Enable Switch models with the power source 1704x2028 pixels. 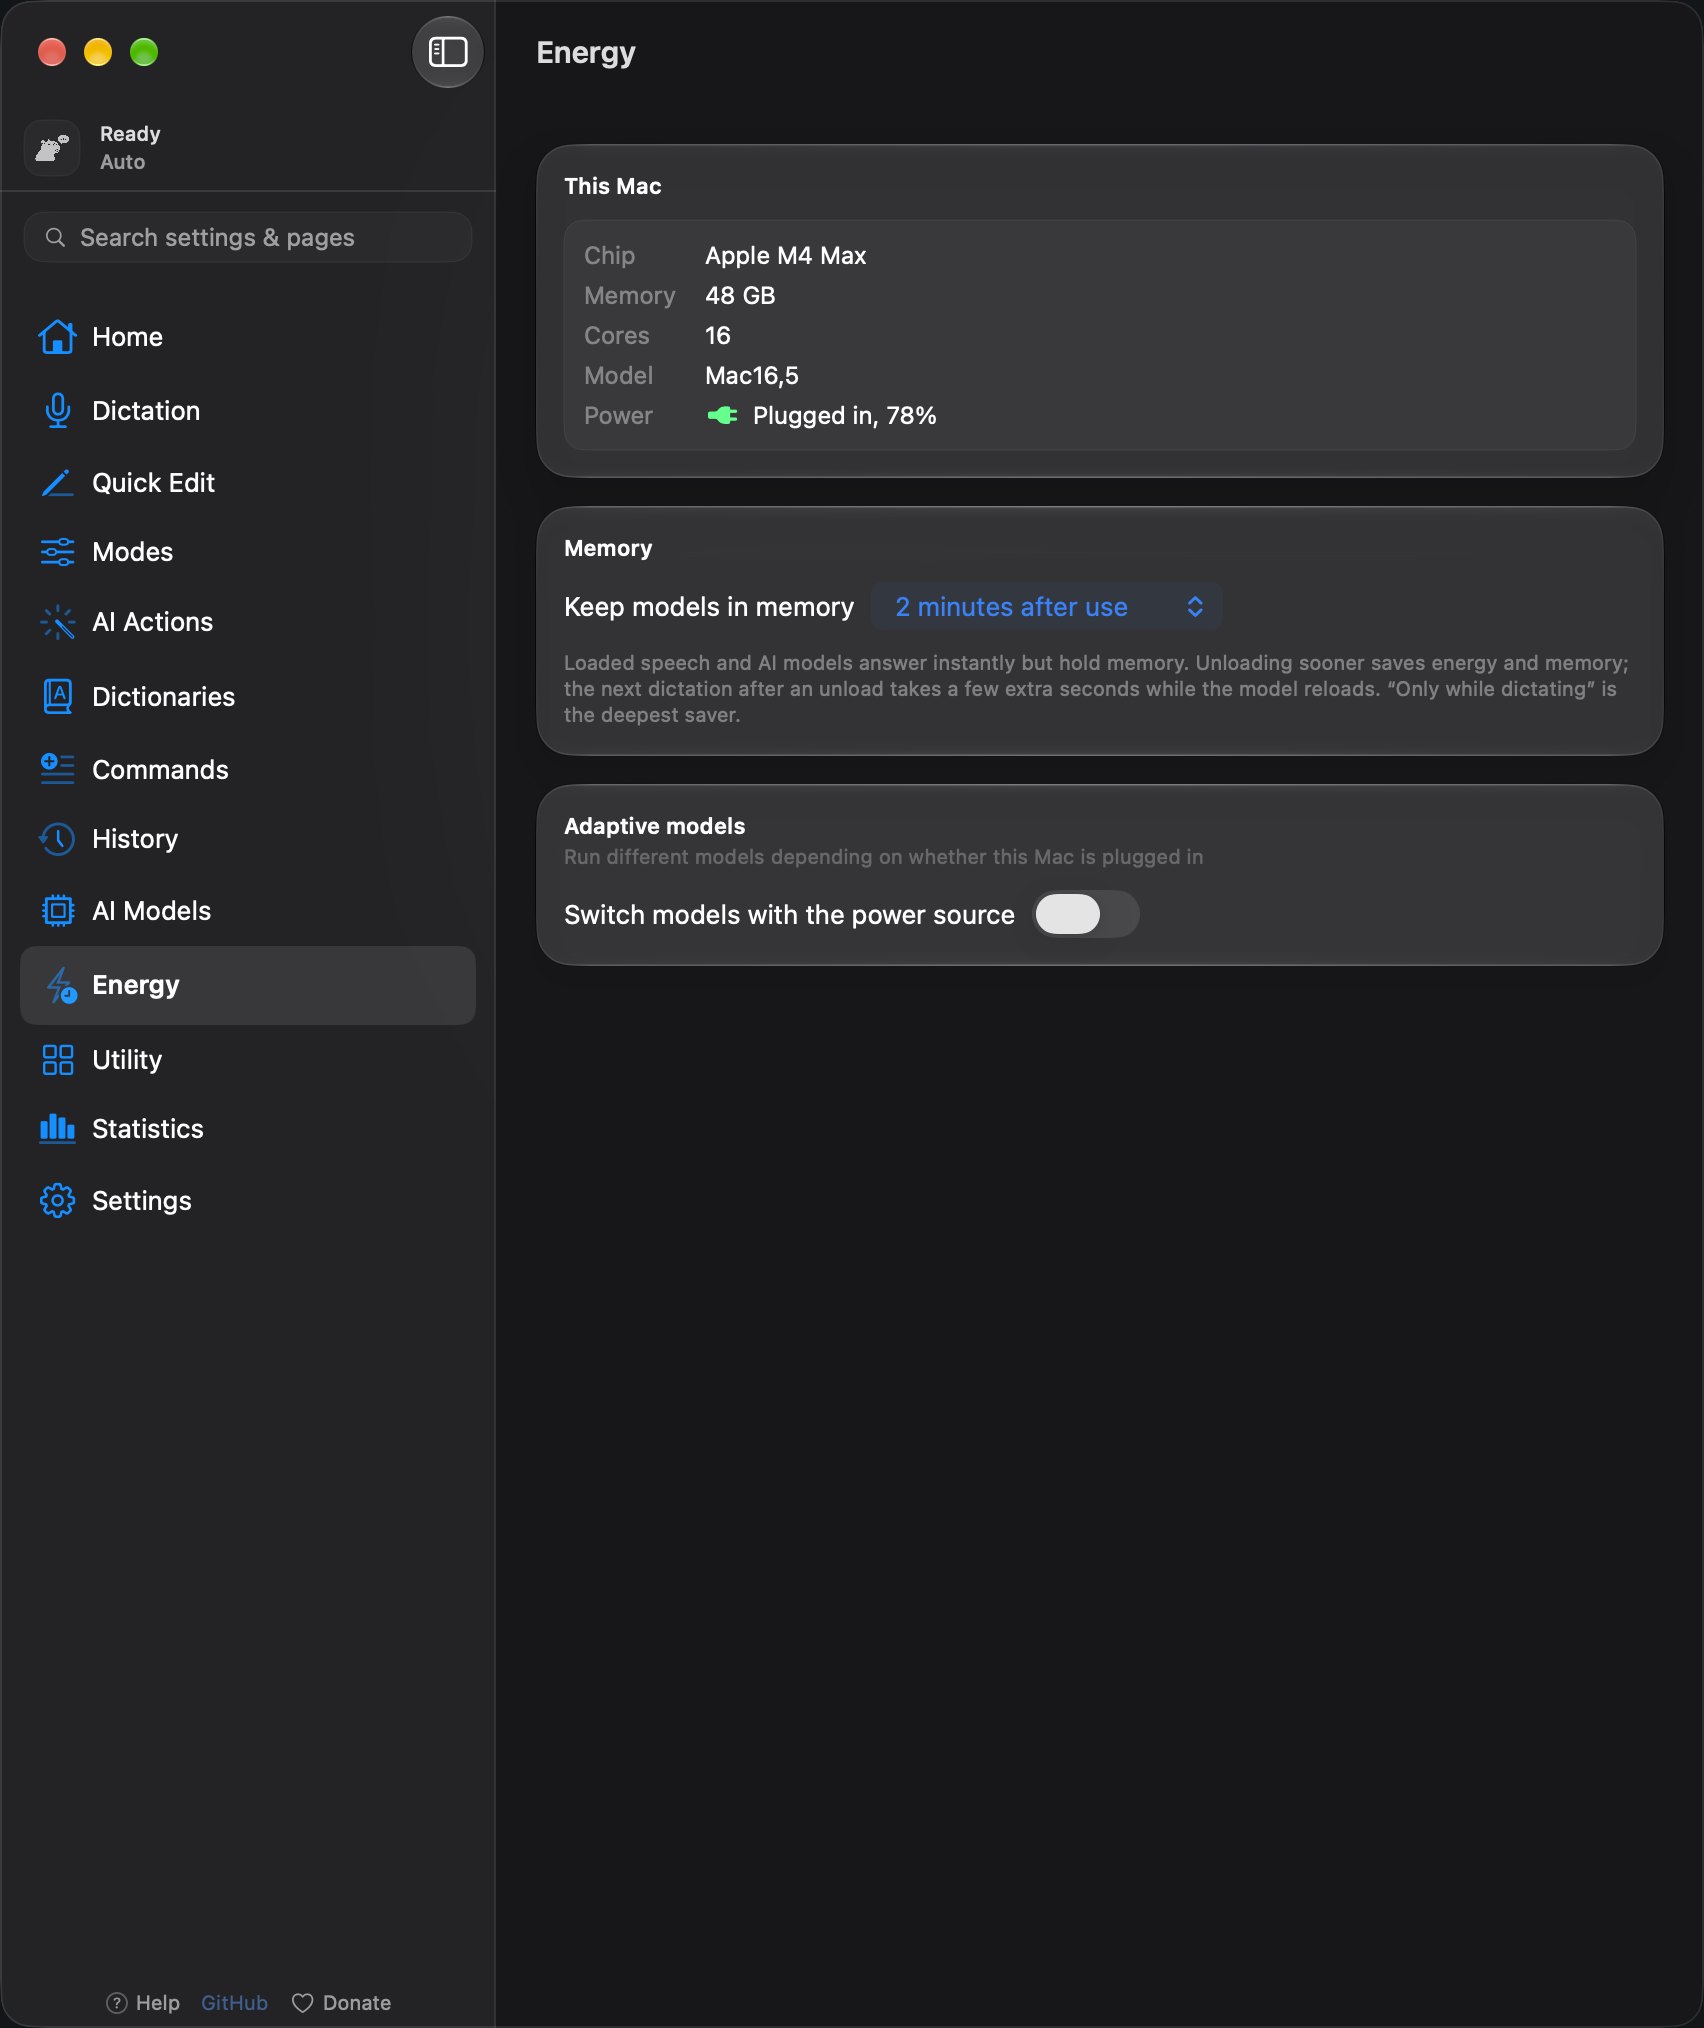1086,914
